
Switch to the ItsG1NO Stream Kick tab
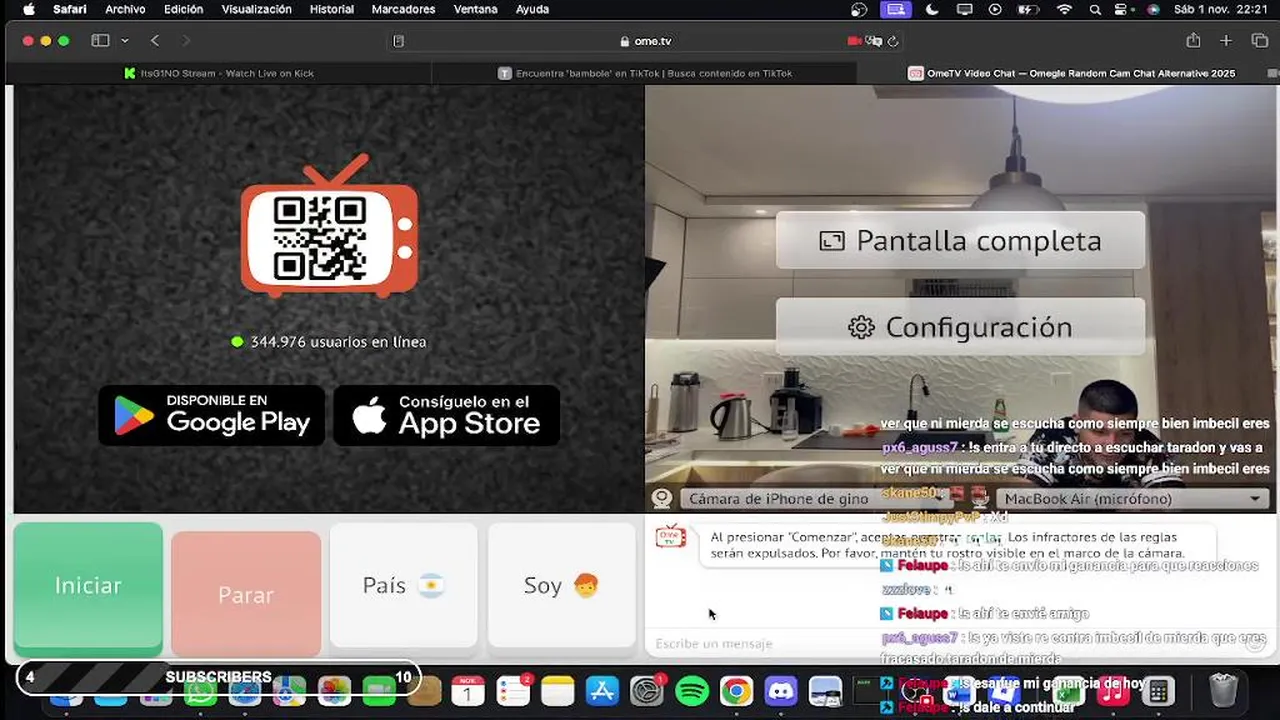[220, 73]
